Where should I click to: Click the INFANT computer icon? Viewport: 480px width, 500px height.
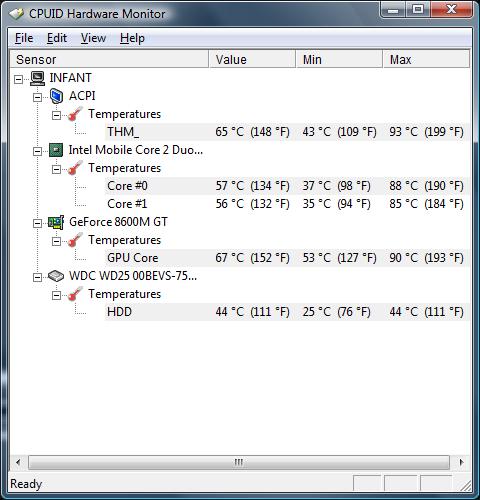point(37,78)
